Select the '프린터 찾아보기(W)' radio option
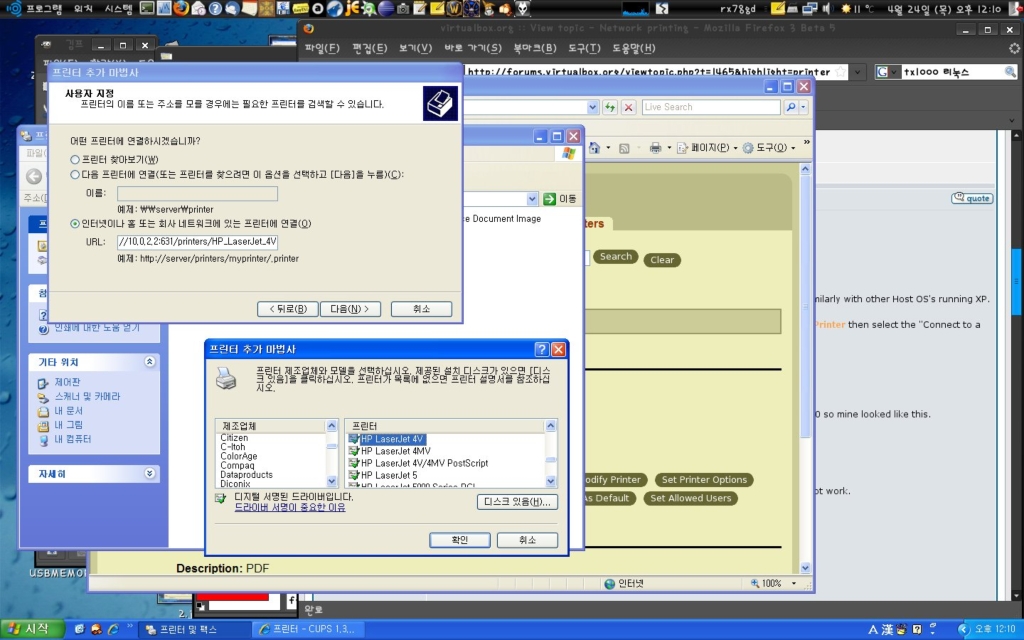This screenshot has height=640, width=1024. 74,159
